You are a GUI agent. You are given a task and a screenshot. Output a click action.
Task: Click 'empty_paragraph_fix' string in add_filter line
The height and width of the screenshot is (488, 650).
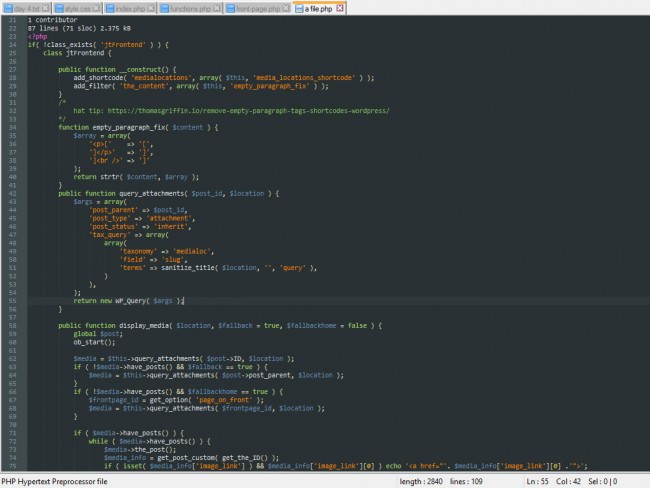pos(270,86)
